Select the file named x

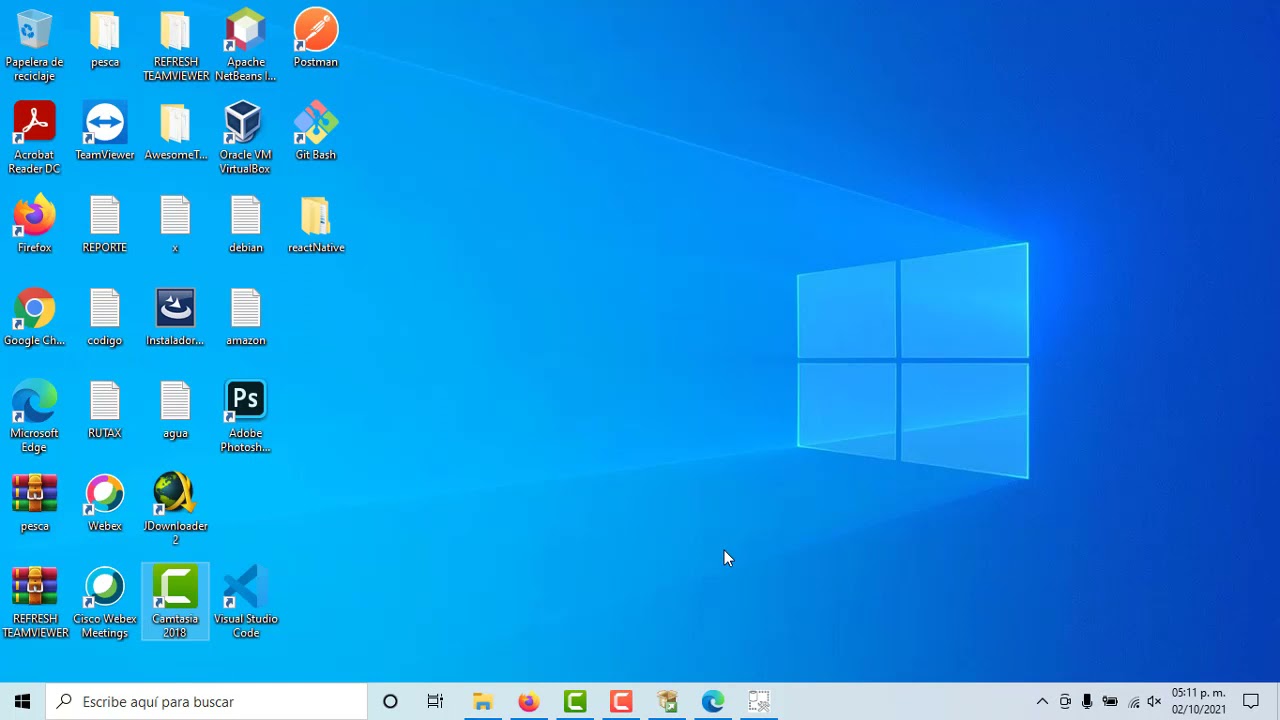click(175, 225)
